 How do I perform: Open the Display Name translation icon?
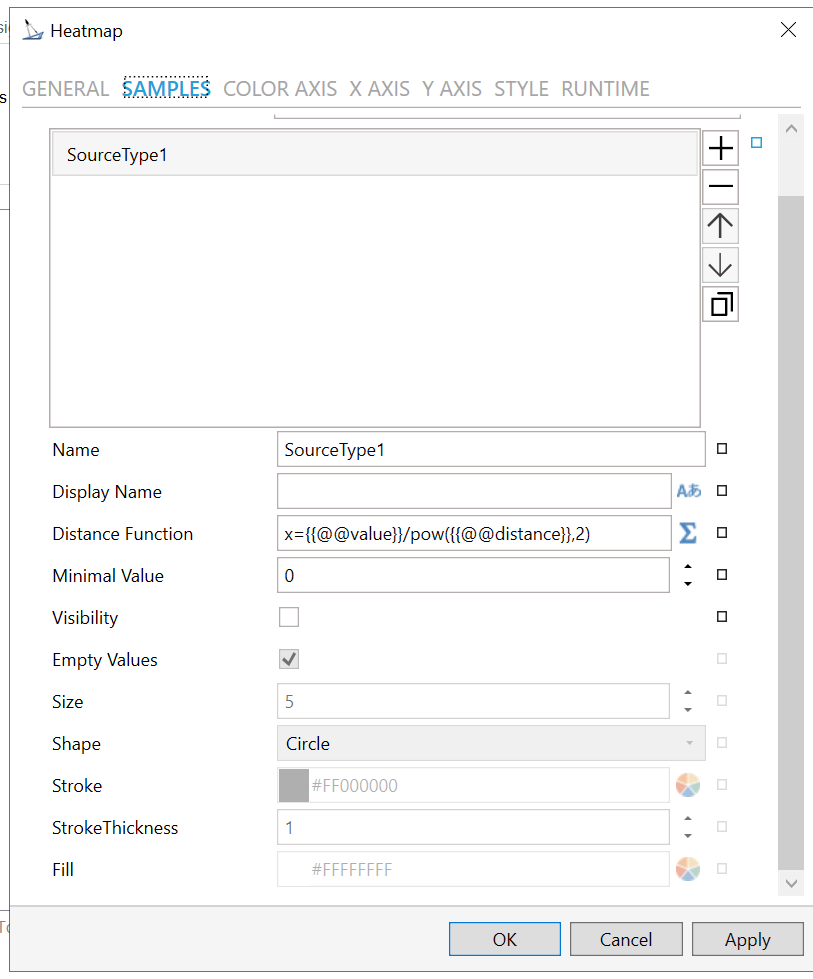pyautogui.click(x=689, y=491)
